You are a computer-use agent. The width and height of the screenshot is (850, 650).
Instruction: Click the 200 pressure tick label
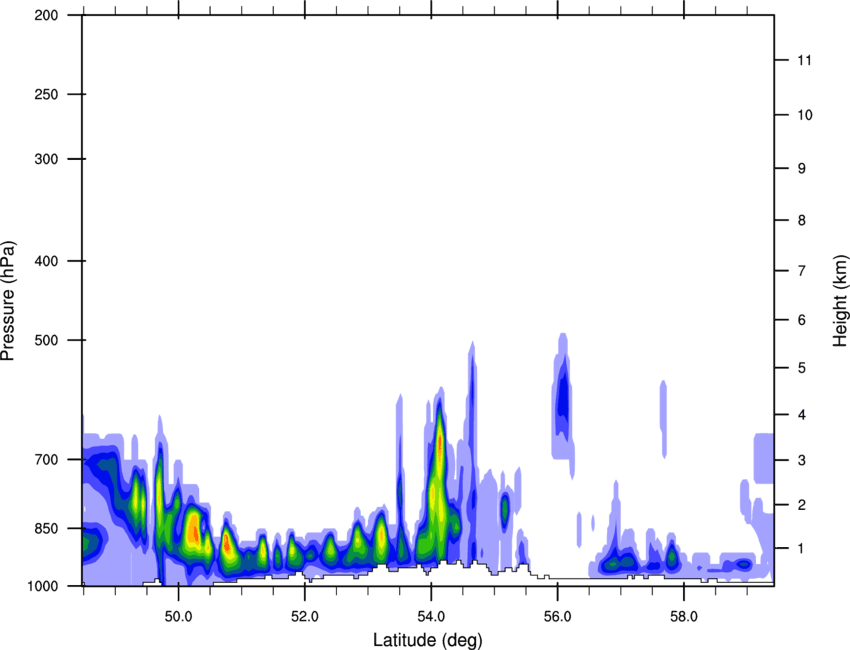(x=46, y=15)
